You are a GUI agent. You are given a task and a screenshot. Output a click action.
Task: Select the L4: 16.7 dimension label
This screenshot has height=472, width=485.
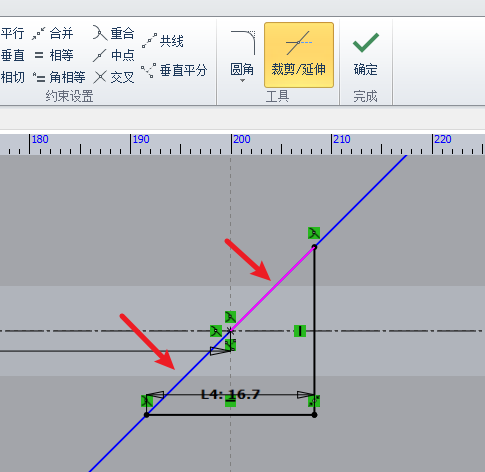(230, 394)
